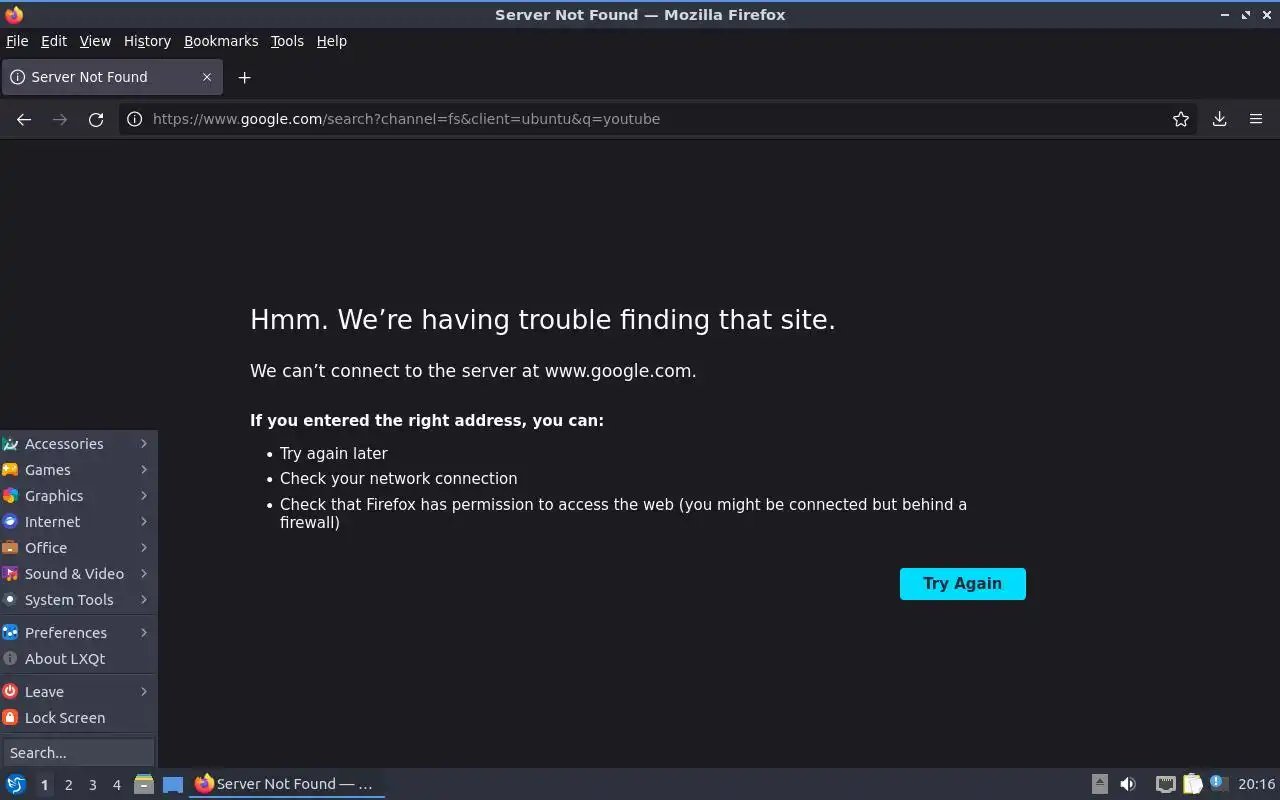The height and width of the screenshot is (800, 1280).
Task: Expand the Leave submenu
Action: click(x=78, y=692)
